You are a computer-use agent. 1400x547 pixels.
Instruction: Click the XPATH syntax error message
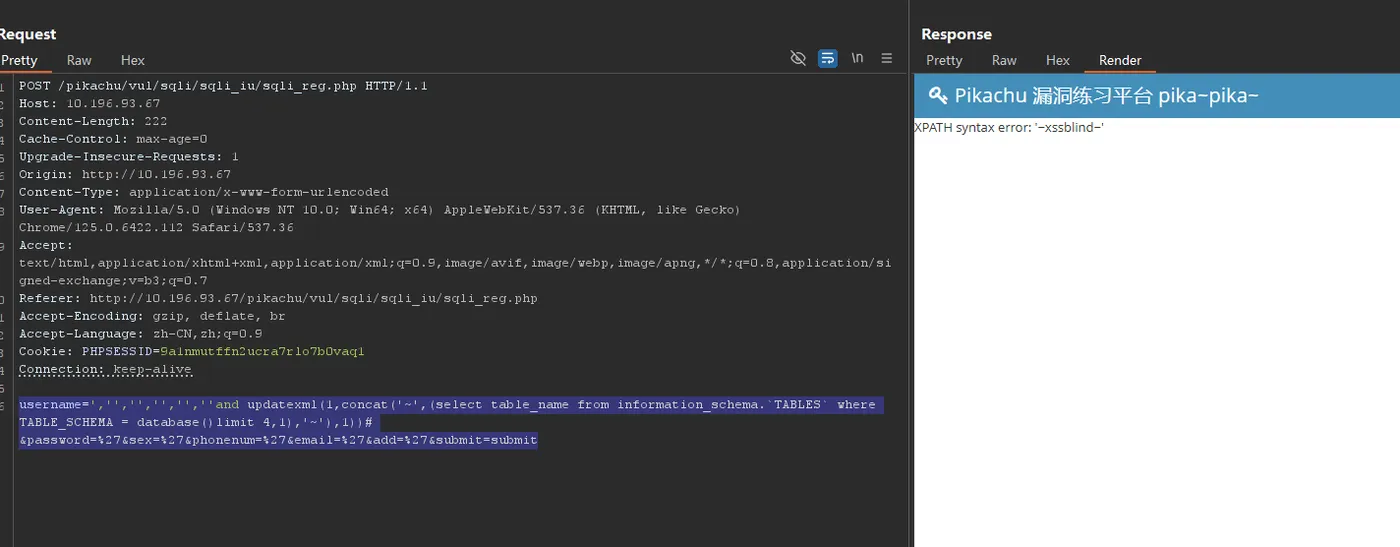point(1009,128)
